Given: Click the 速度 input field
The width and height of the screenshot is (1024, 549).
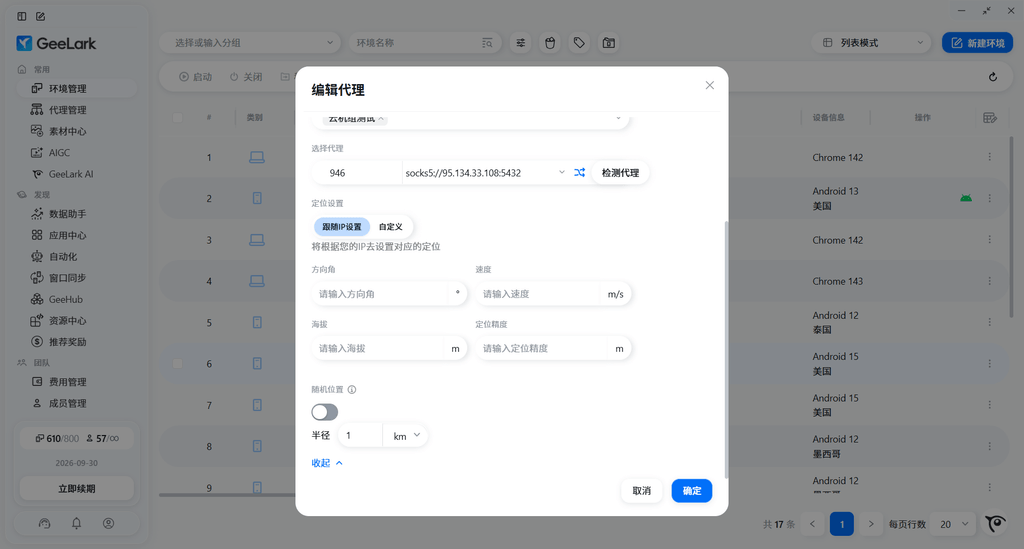Looking at the screenshot, I should [x=553, y=294].
